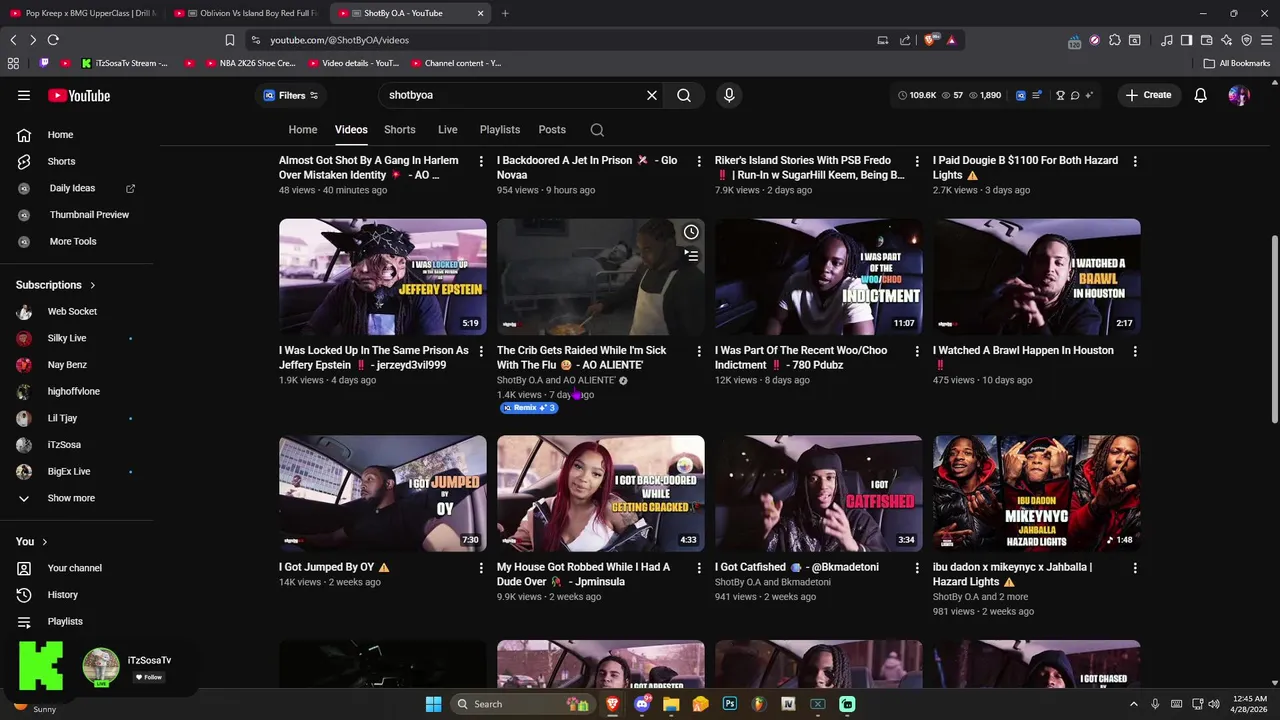Start voice search with the microphone
The width and height of the screenshot is (1280, 720).
tap(729, 95)
